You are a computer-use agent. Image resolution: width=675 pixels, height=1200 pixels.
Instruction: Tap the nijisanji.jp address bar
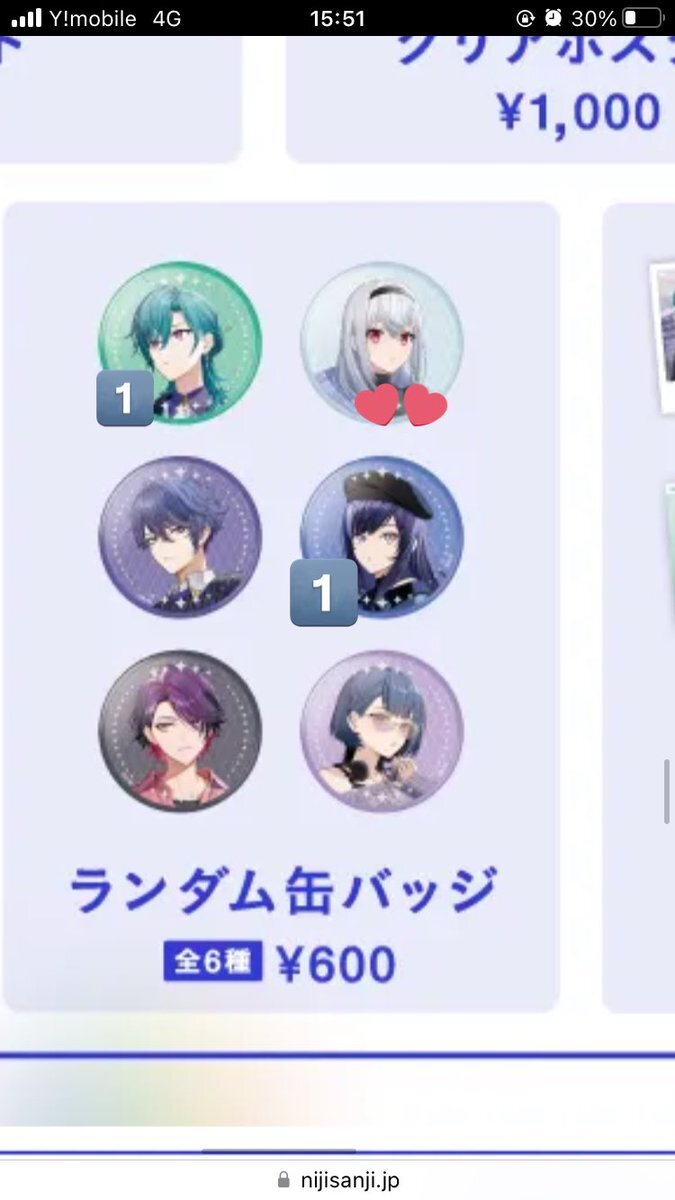point(337,1180)
